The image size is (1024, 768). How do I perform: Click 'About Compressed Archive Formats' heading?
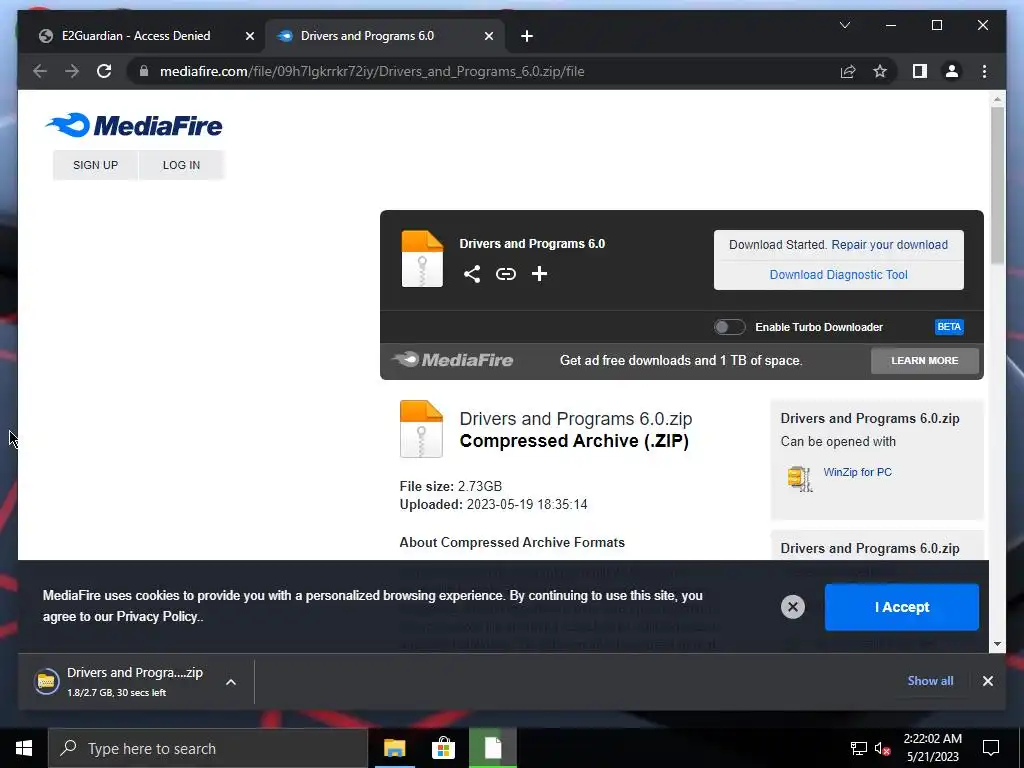coord(512,543)
